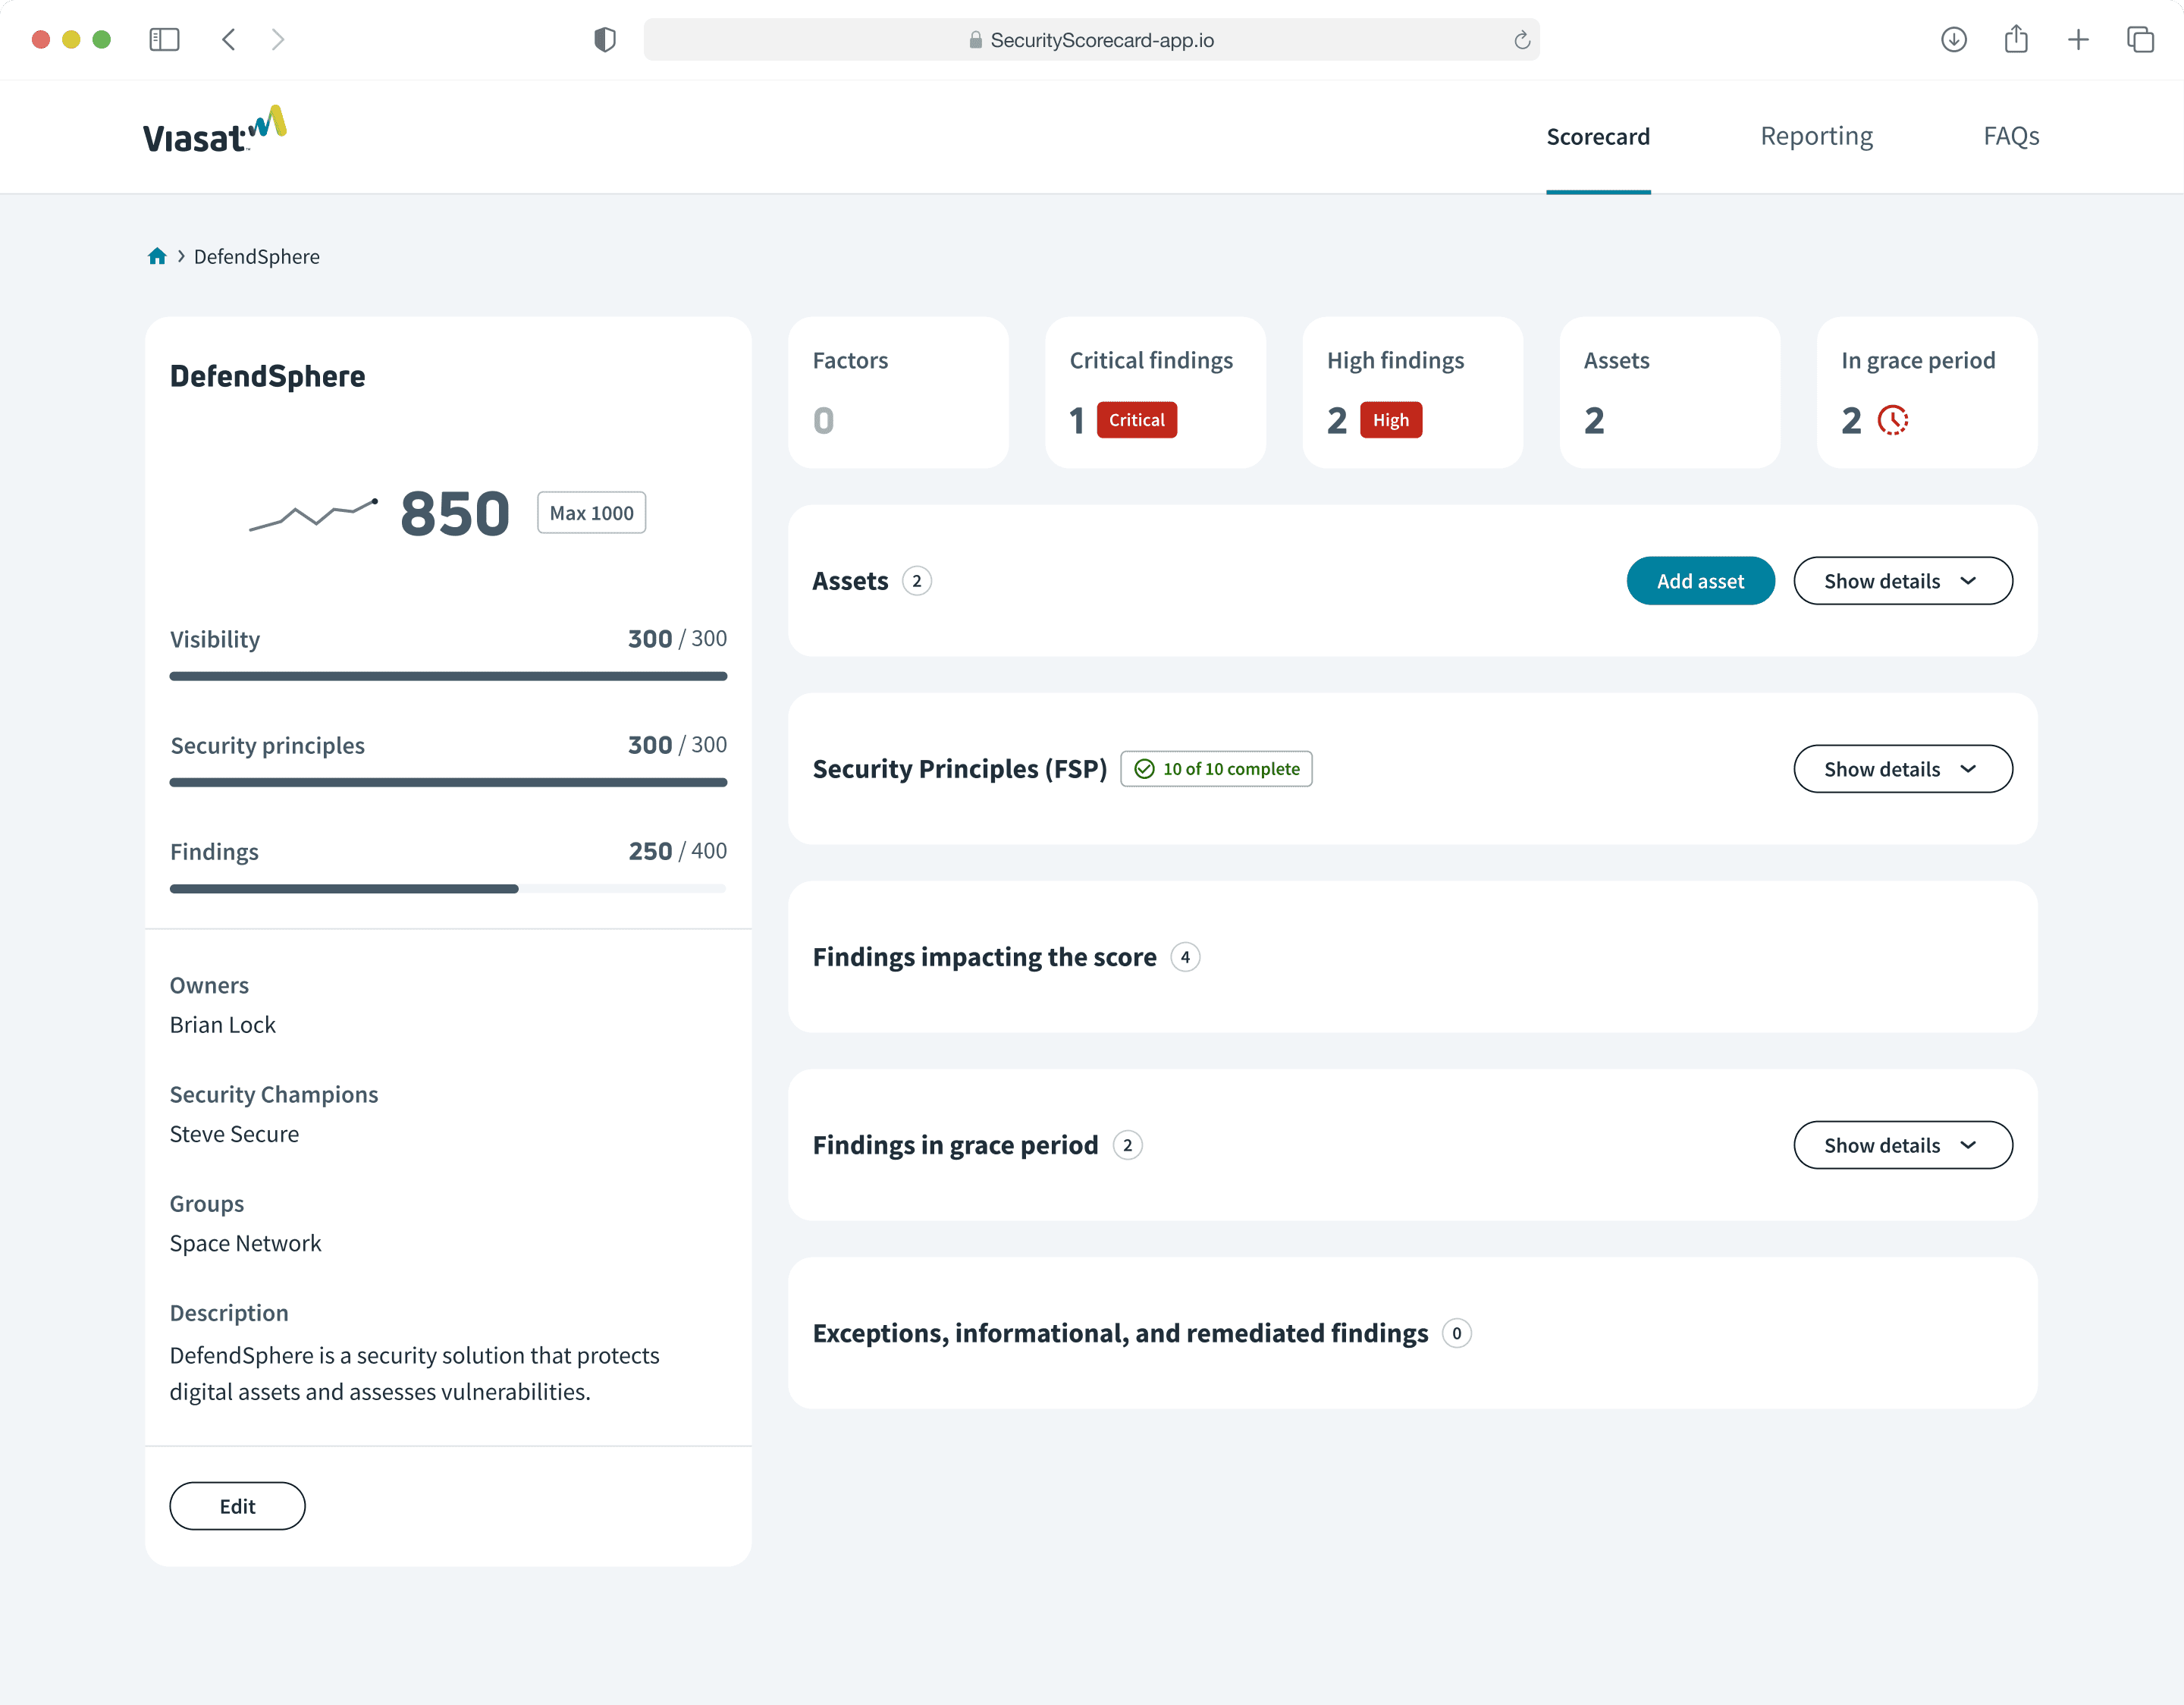Click the Assets count badge 2
The image size is (2184, 1705).
[917, 581]
